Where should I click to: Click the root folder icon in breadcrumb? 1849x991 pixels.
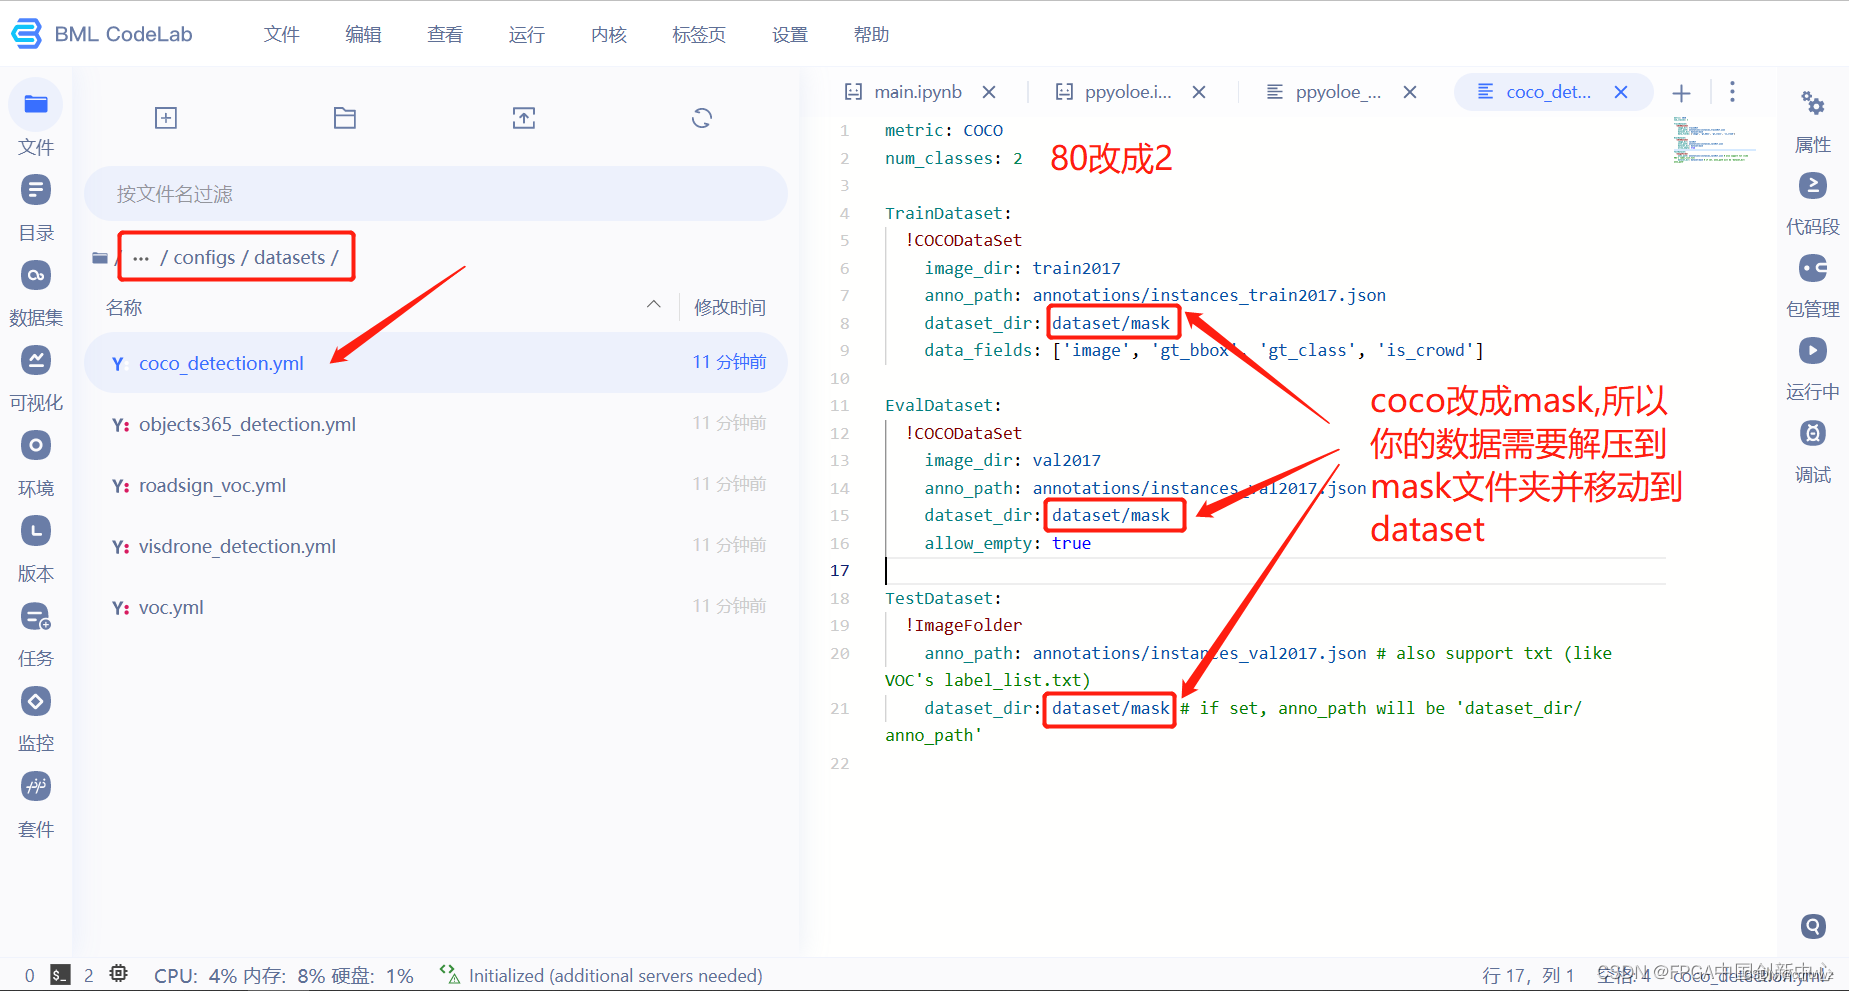[x=100, y=258]
